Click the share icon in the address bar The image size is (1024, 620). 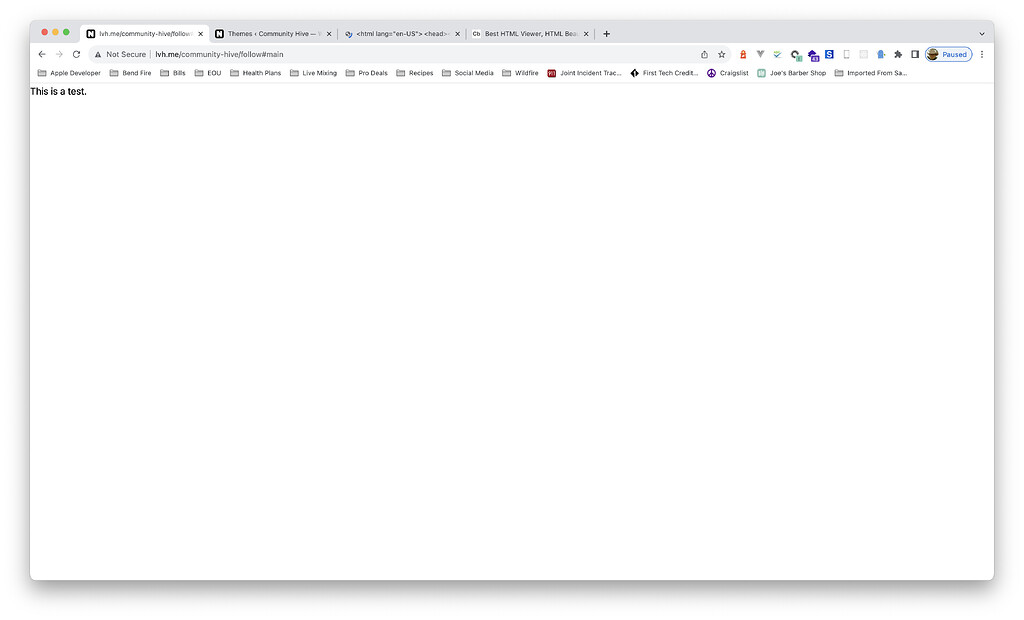coord(703,54)
